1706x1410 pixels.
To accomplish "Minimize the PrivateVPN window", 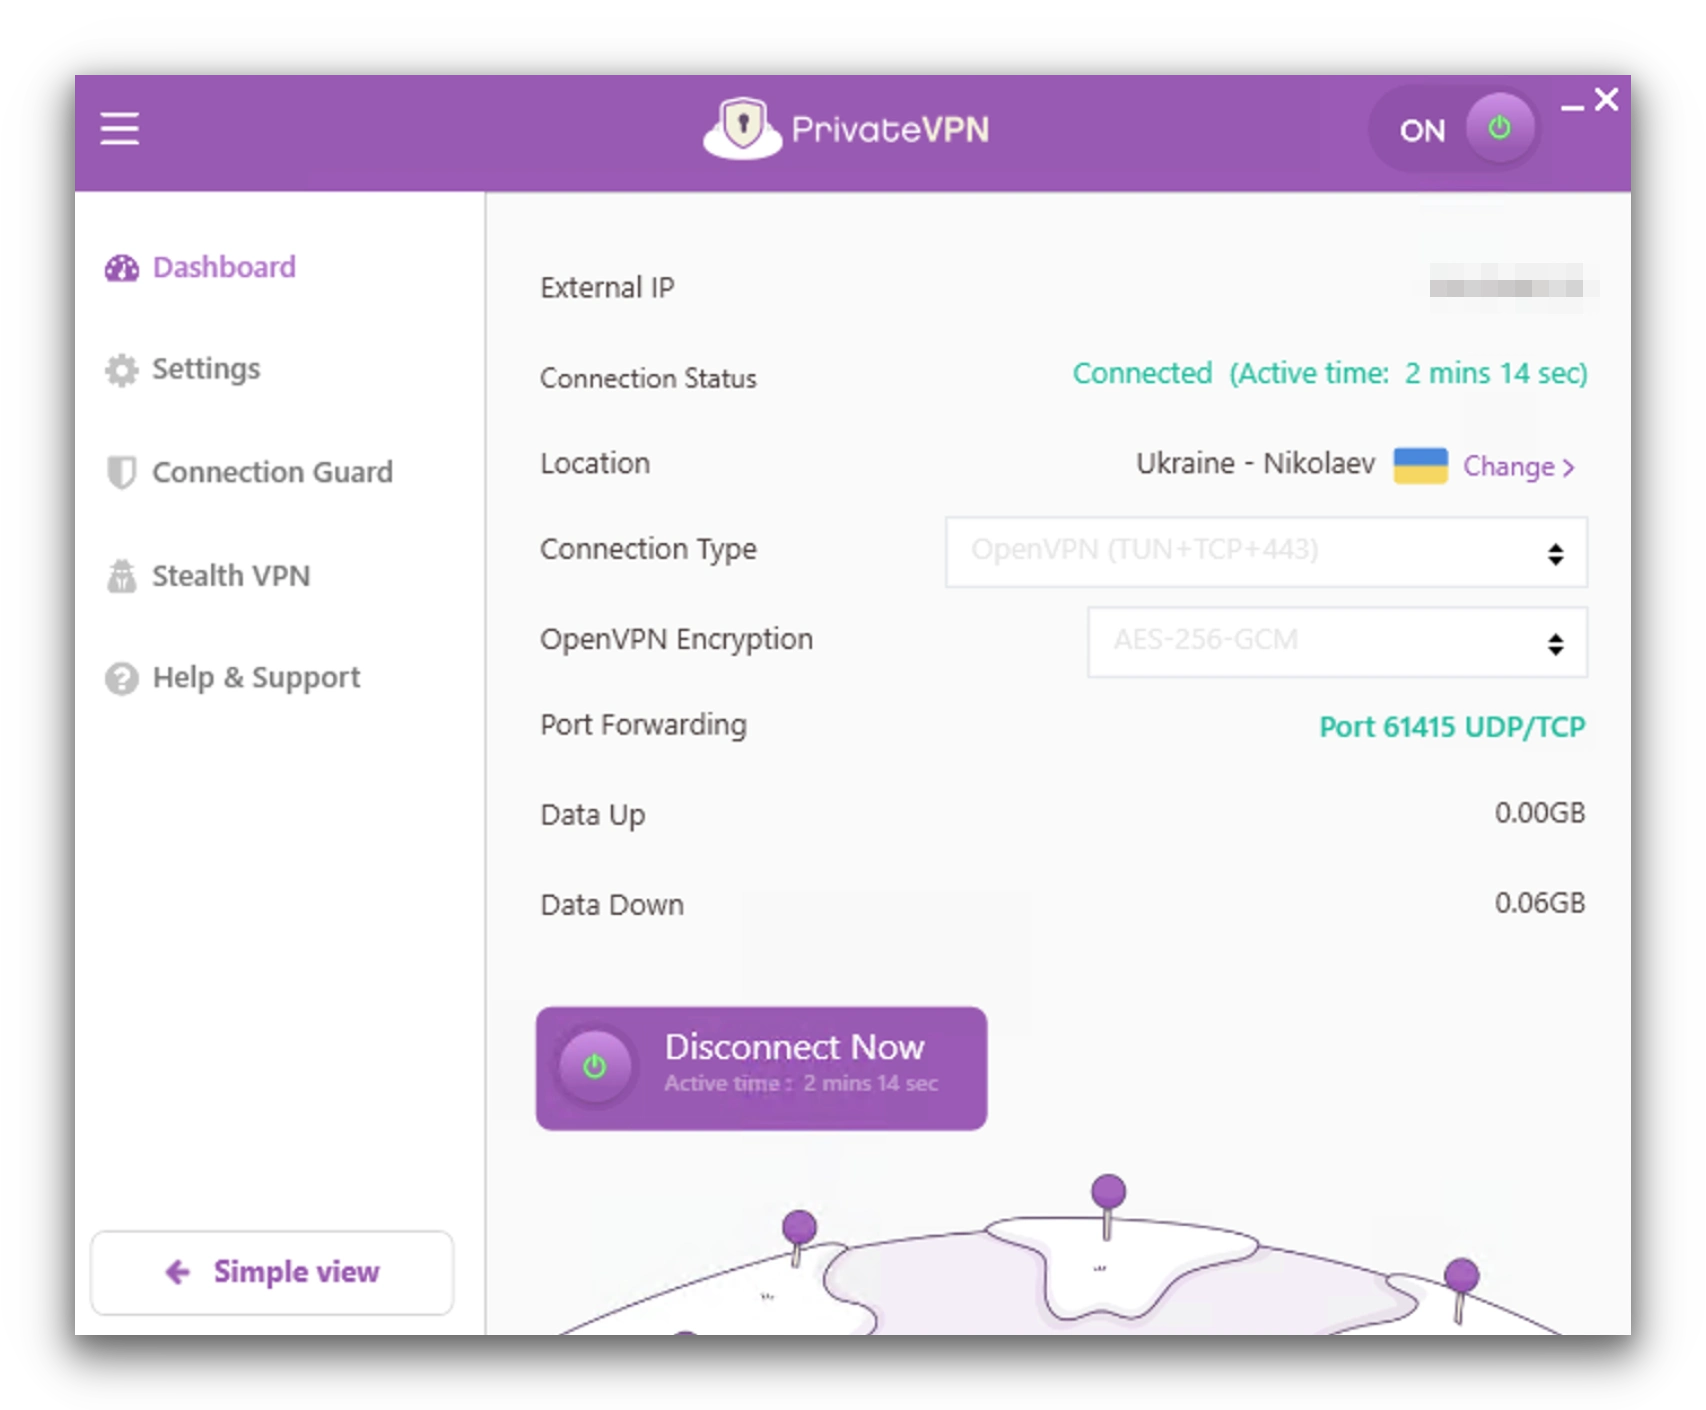I will click(x=1572, y=107).
